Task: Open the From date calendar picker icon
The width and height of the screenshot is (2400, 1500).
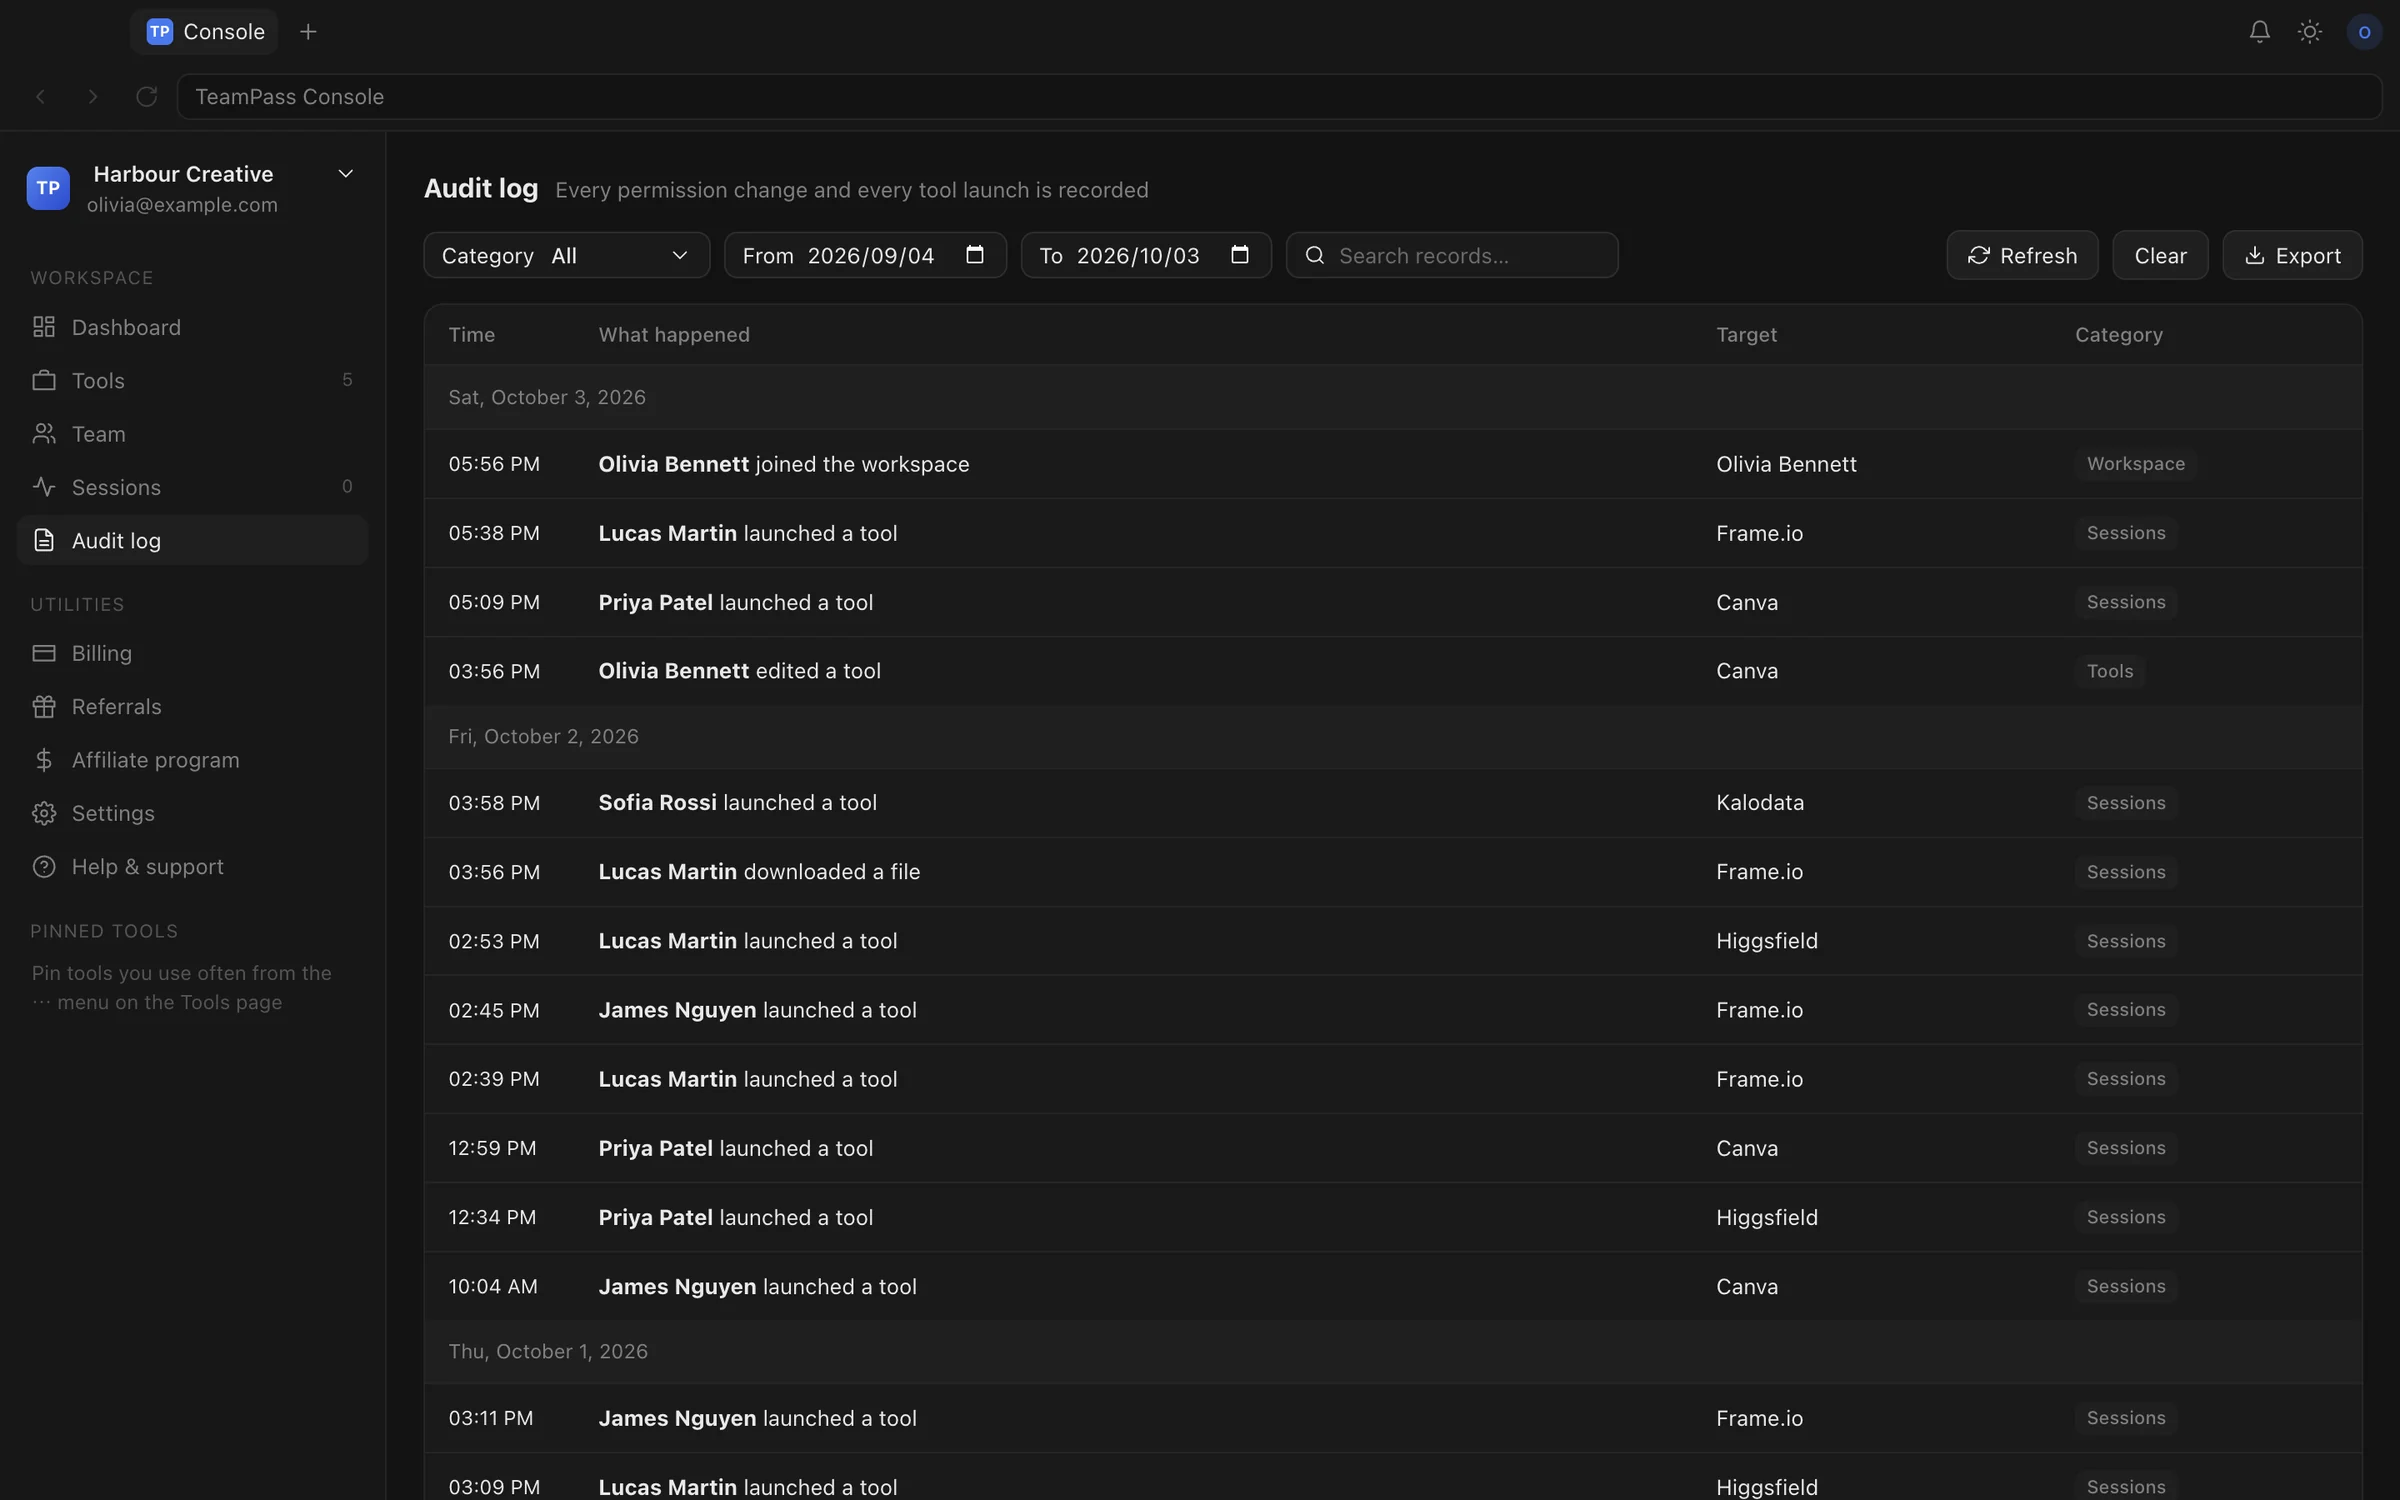Action: coord(974,254)
